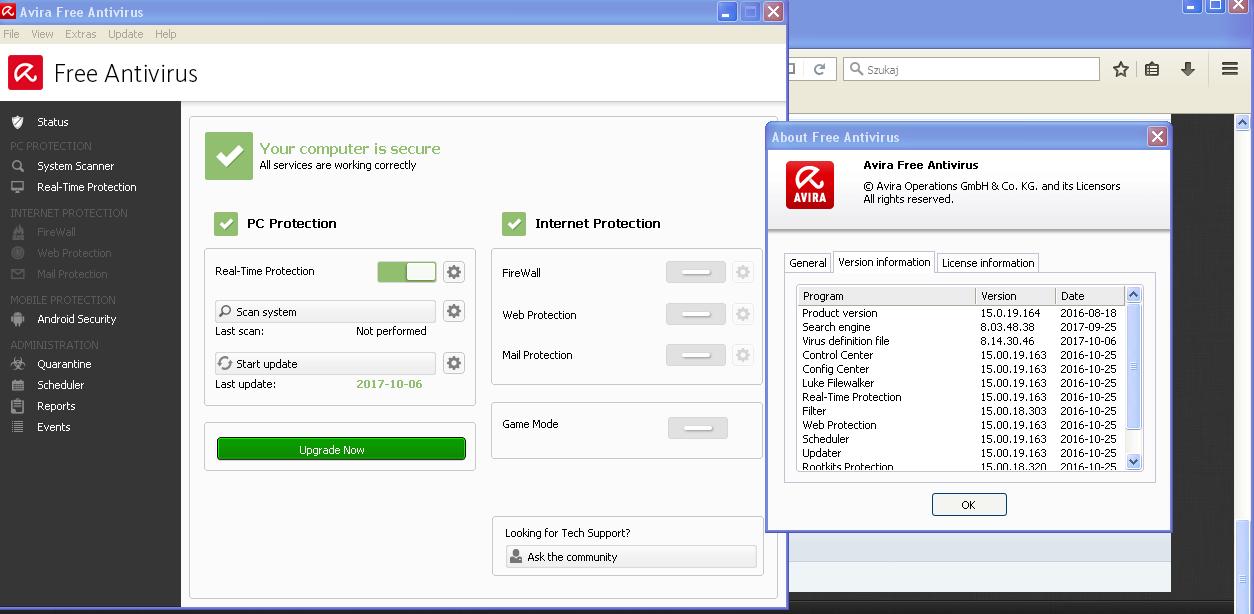Image resolution: width=1254 pixels, height=614 pixels.
Task: Open the gear beside Start update
Action: coord(454,363)
